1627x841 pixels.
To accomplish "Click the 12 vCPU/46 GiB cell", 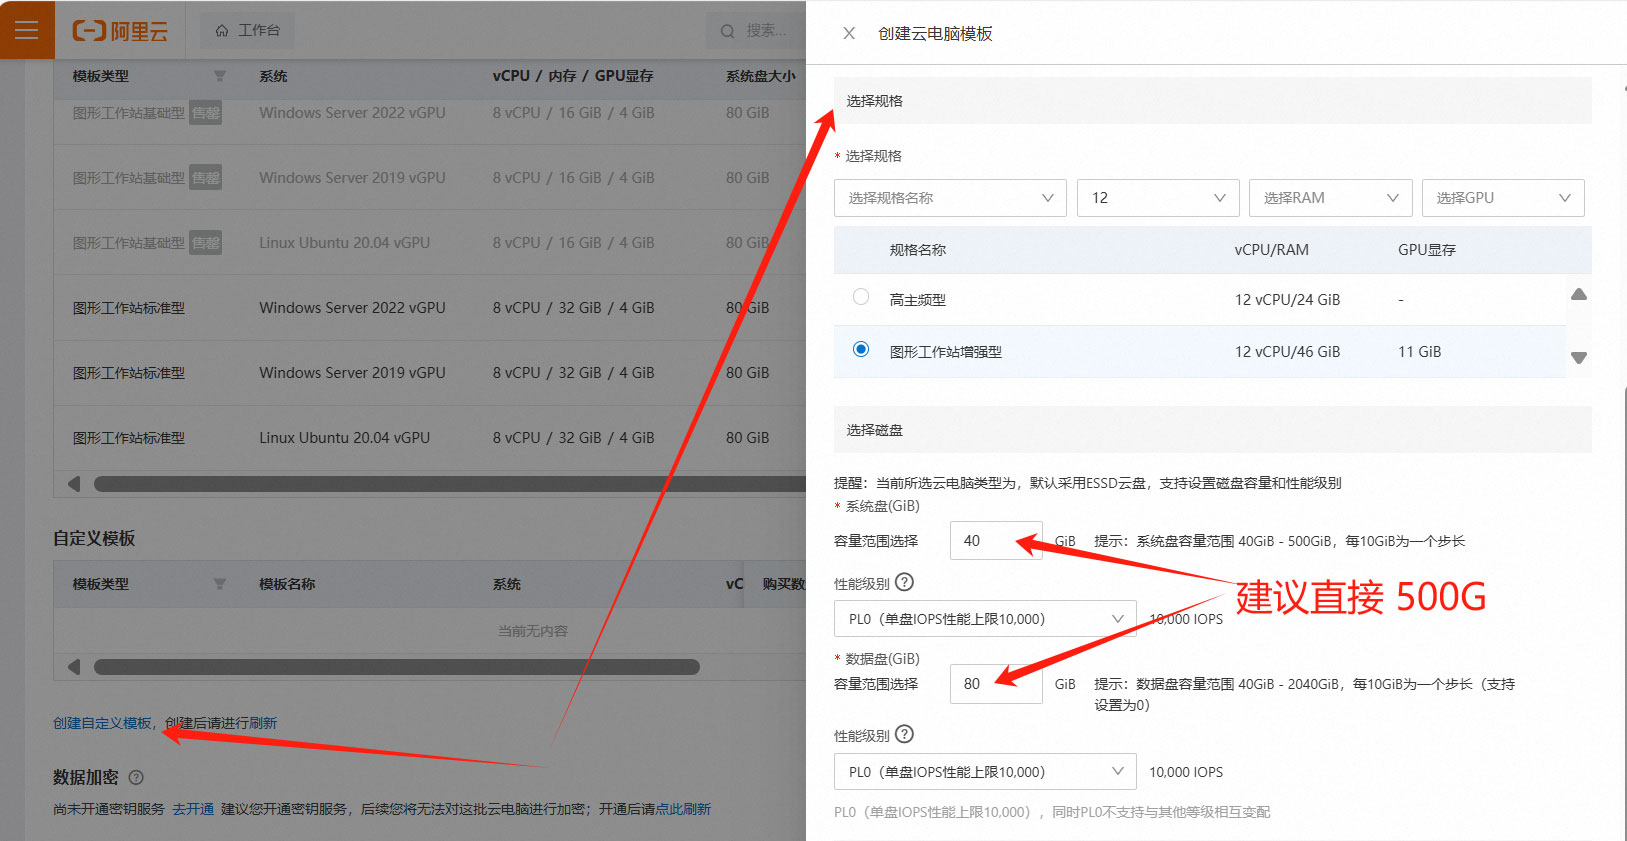I will click(1287, 352).
